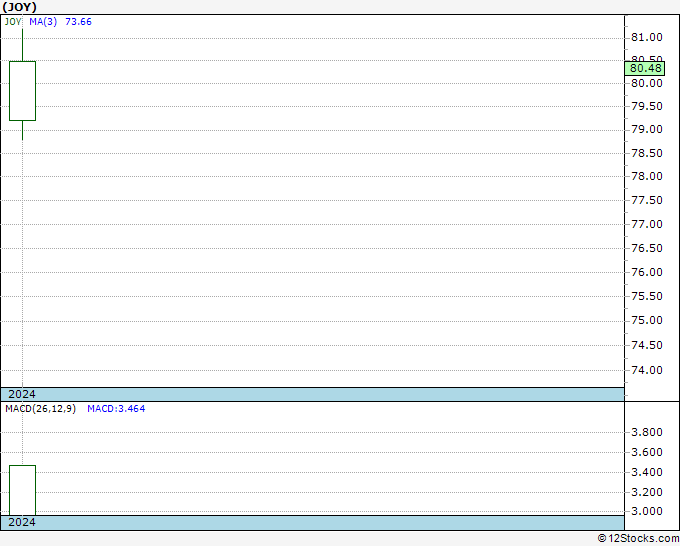The width and height of the screenshot is (680, 546).
Task: Click the 73.66 moving average value
Action: [x=78, y=22]
